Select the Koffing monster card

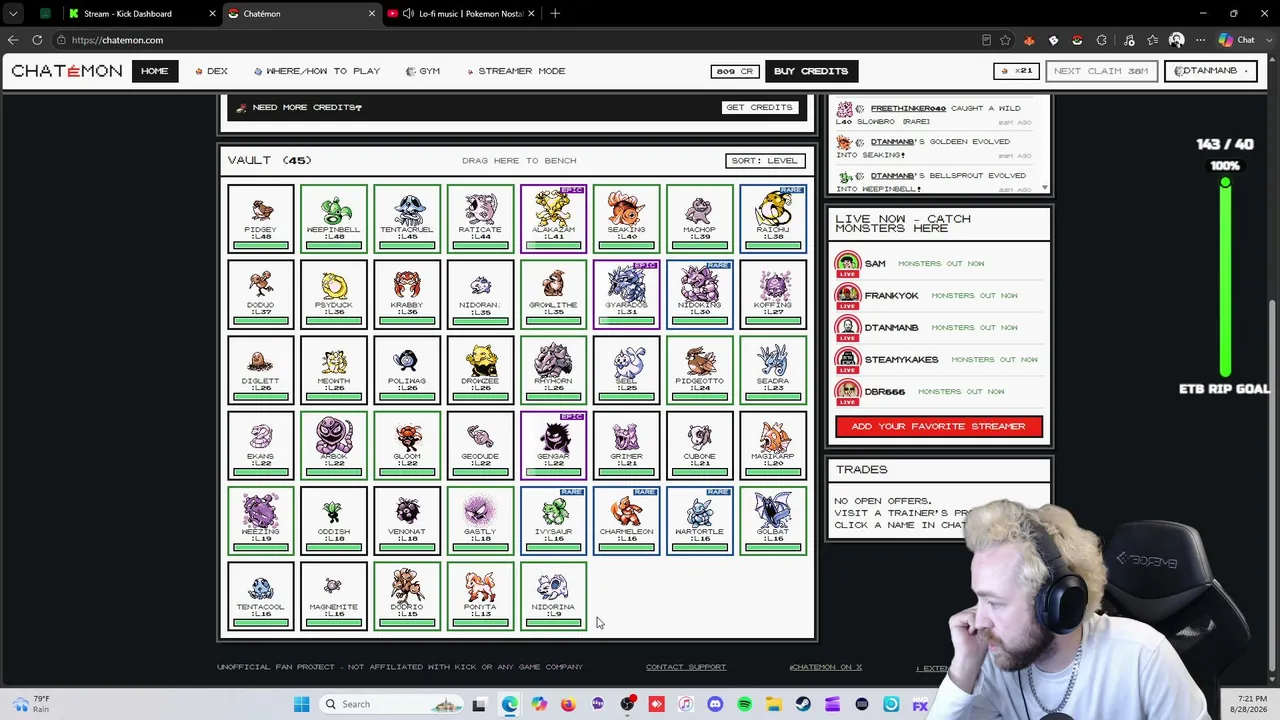tap(773, 294)
